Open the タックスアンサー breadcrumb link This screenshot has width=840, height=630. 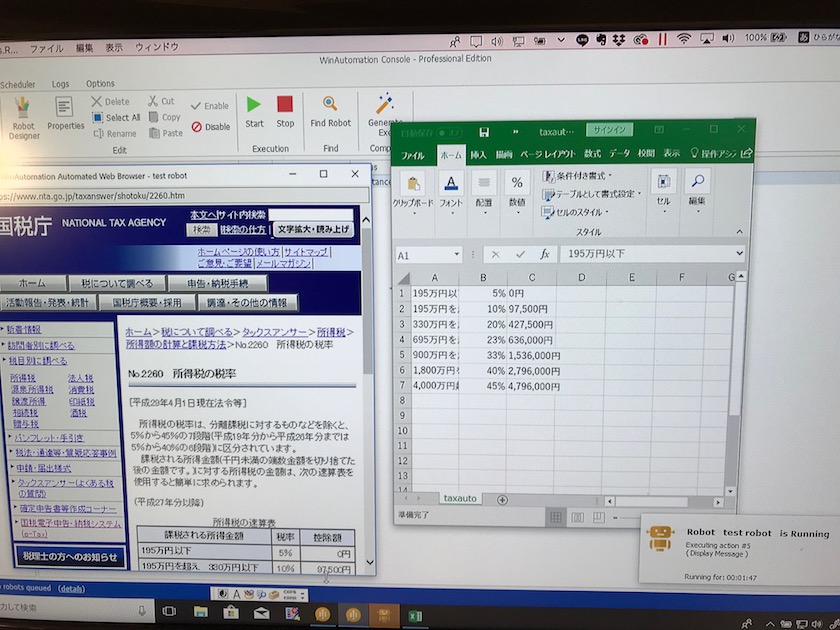[275, 332]
